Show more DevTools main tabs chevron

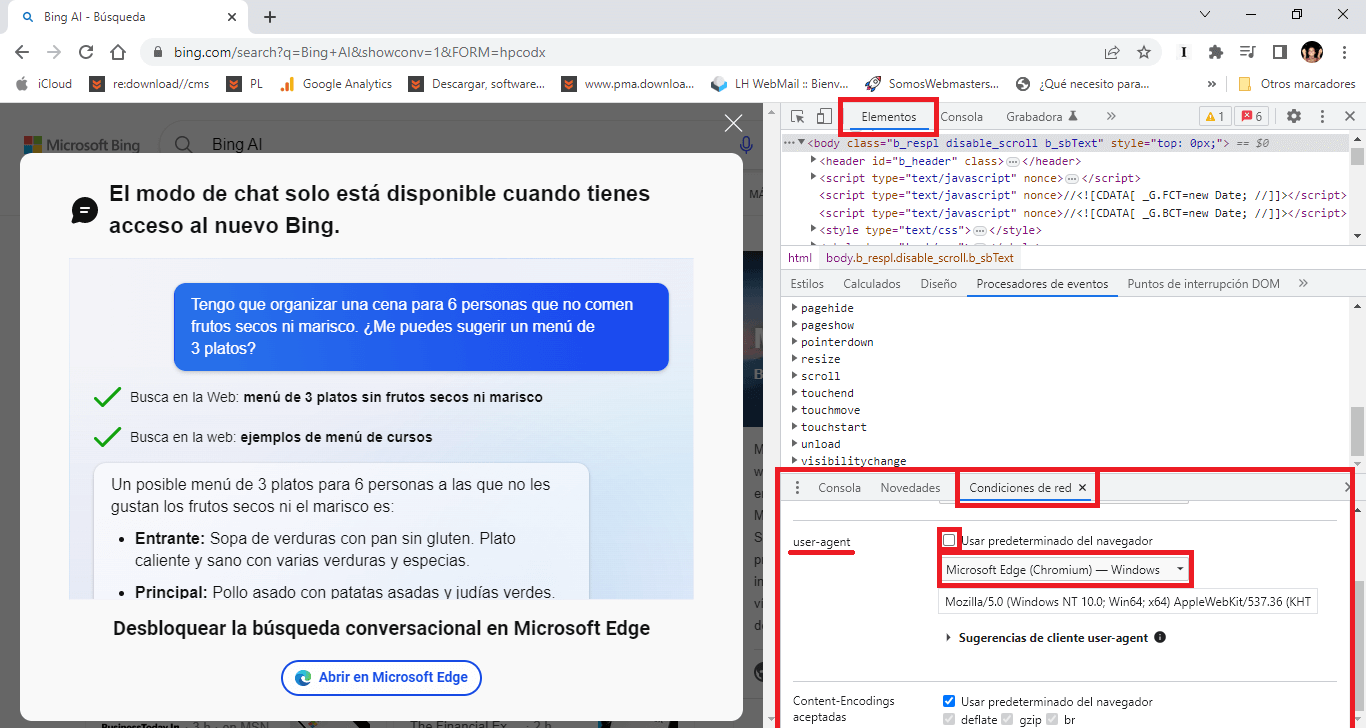(x=1110, y=117)
